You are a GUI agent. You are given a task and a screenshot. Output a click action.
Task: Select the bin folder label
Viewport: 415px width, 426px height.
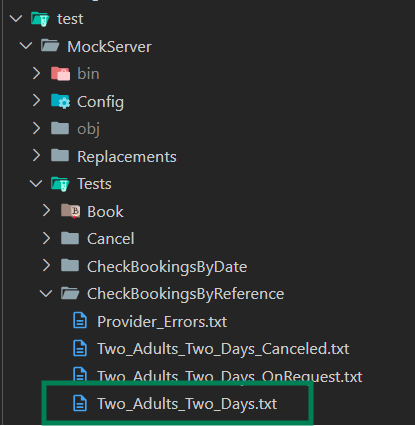[x=88, y=74]
